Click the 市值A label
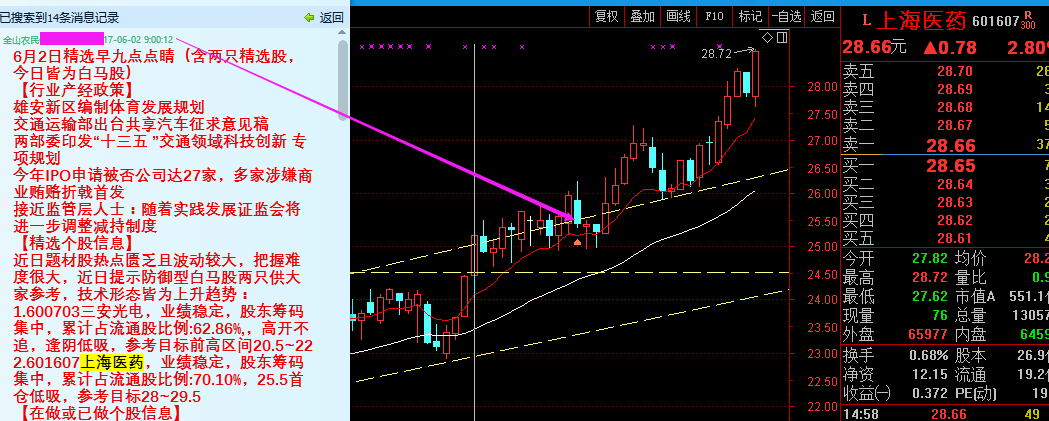This screenshot has width=1049, height=421. (977, 296)
